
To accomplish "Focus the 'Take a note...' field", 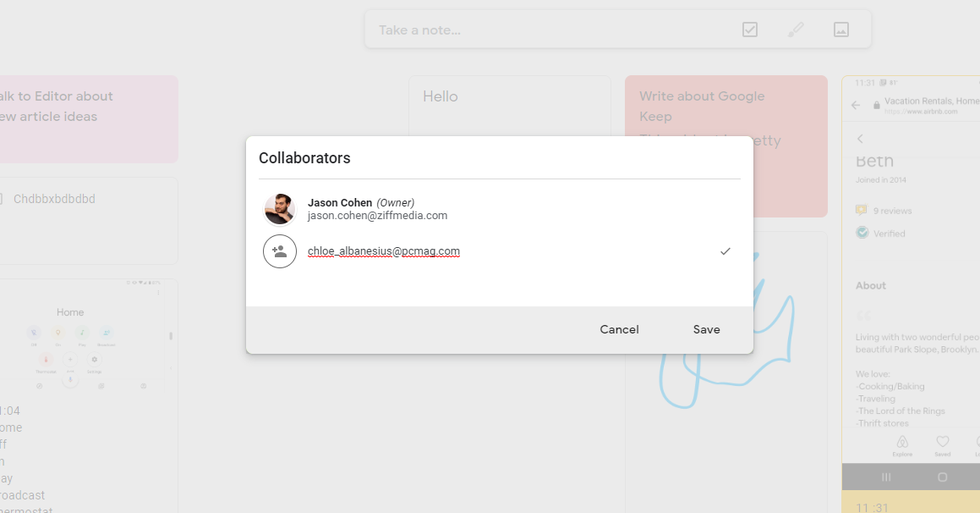I will click(540, 30).
